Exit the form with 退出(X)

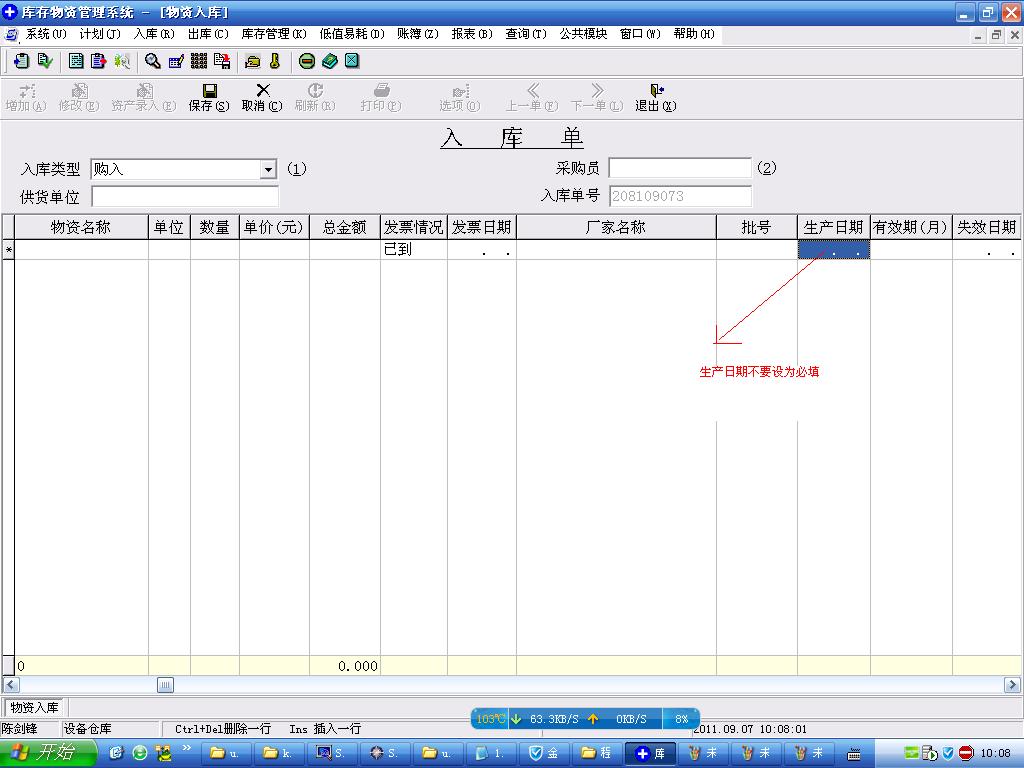656,97
